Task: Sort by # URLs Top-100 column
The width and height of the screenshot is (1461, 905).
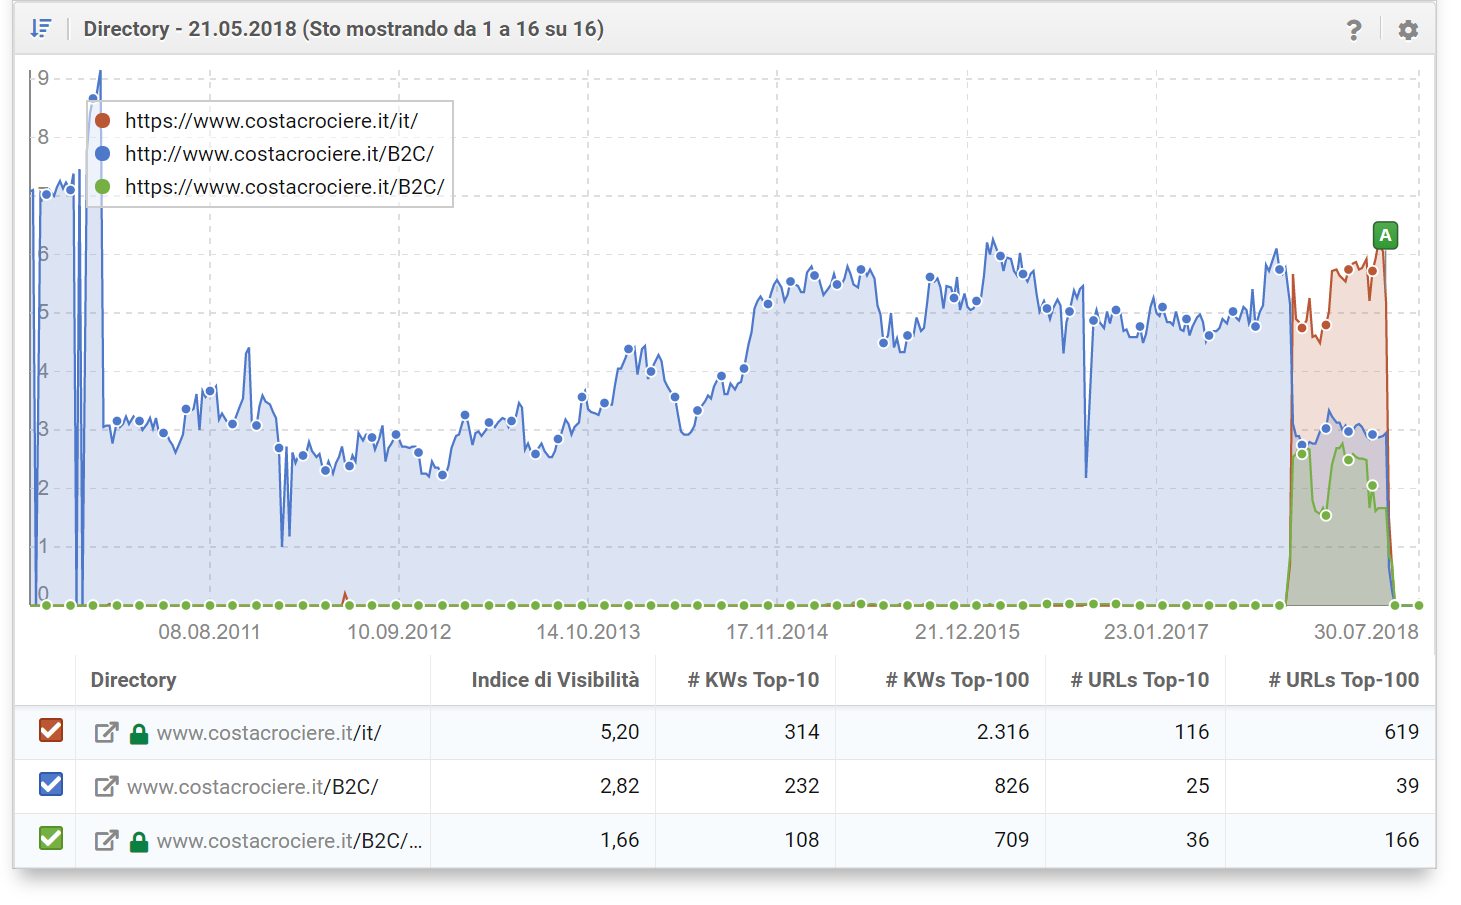Action: tap(1344, 680)
